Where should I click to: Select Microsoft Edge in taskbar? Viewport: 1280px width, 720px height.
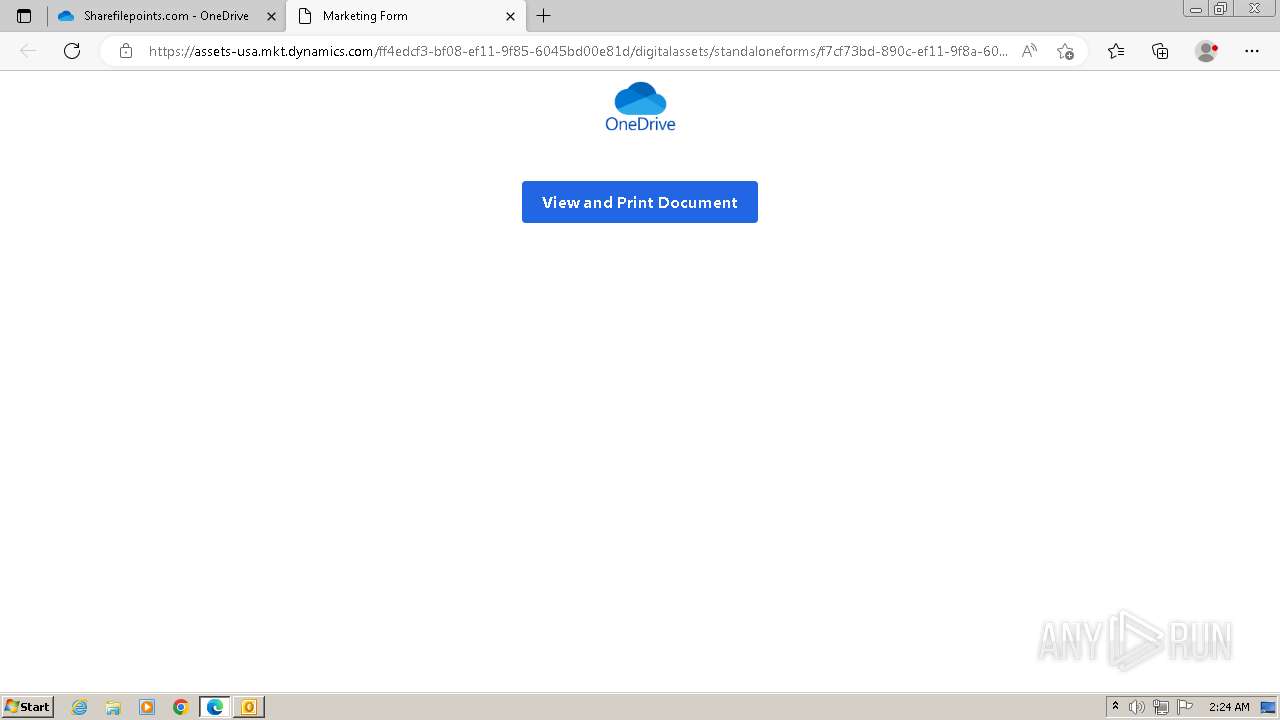pyautogui.click(x=215, y=707)
